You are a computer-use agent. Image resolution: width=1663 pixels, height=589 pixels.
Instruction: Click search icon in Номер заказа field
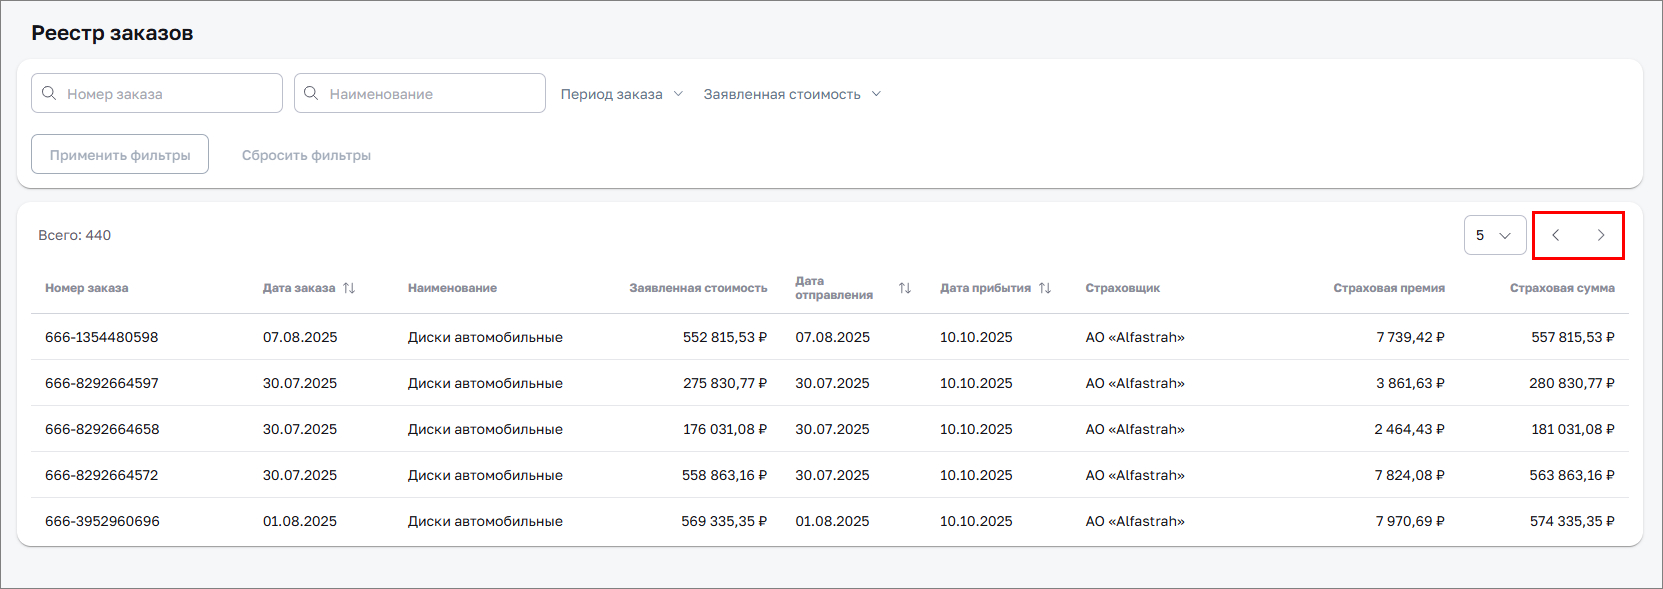coord(49,93)
